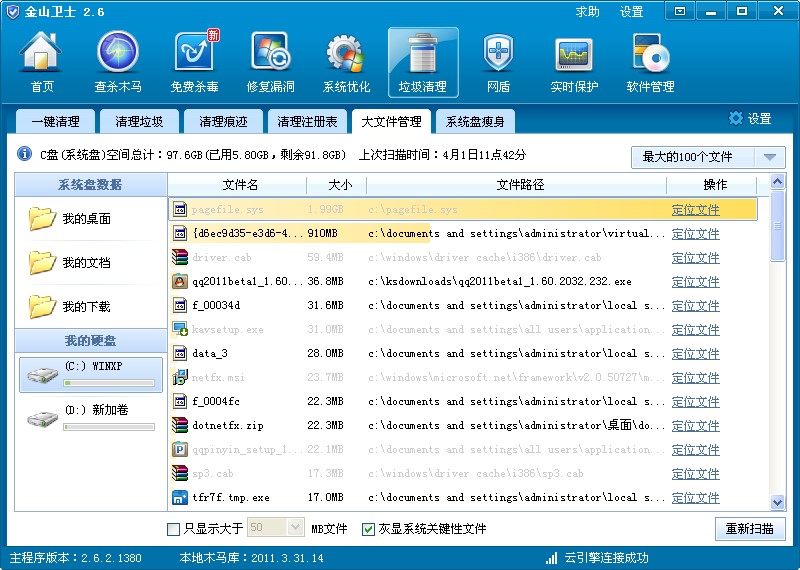Click scrollbar down arrow of file list
This screenshot has height=570, width=800.
click(x=777, y=503)
